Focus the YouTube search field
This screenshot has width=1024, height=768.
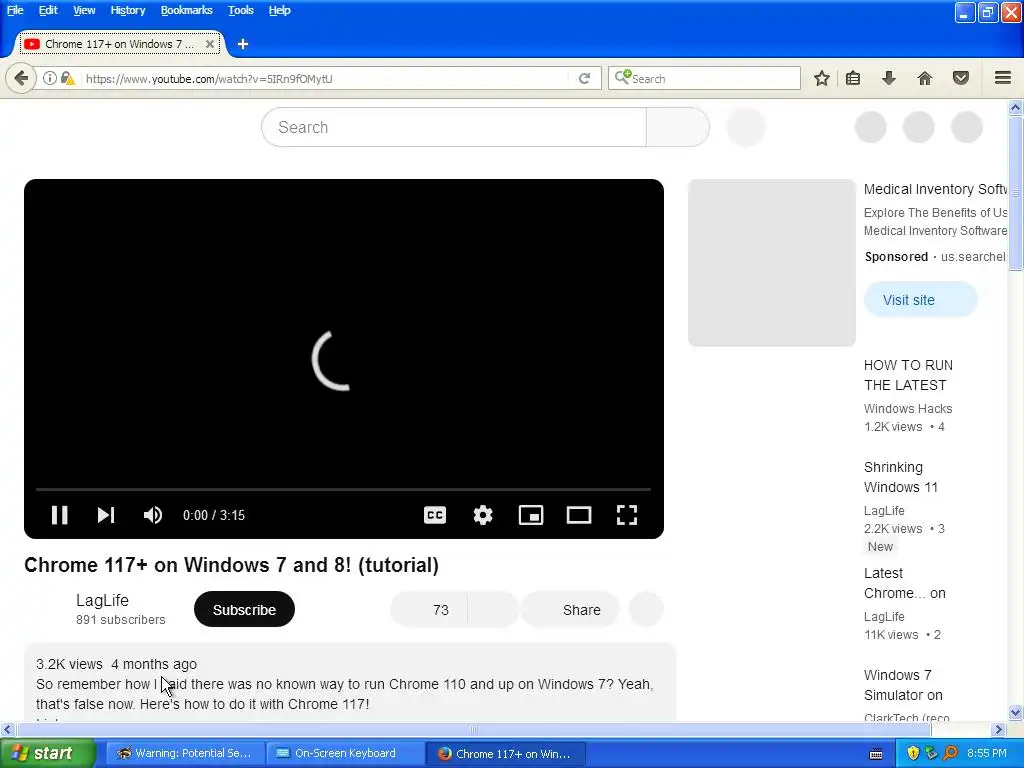point(454,127)
